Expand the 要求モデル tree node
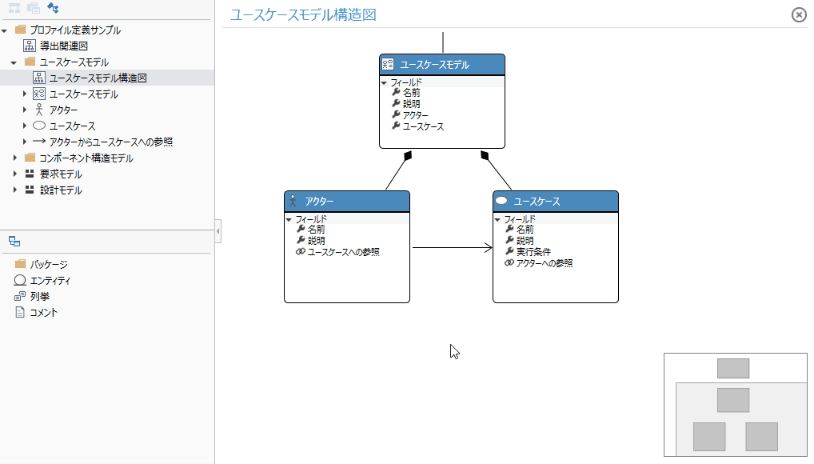The image size is (814, 464). [15, 174]
